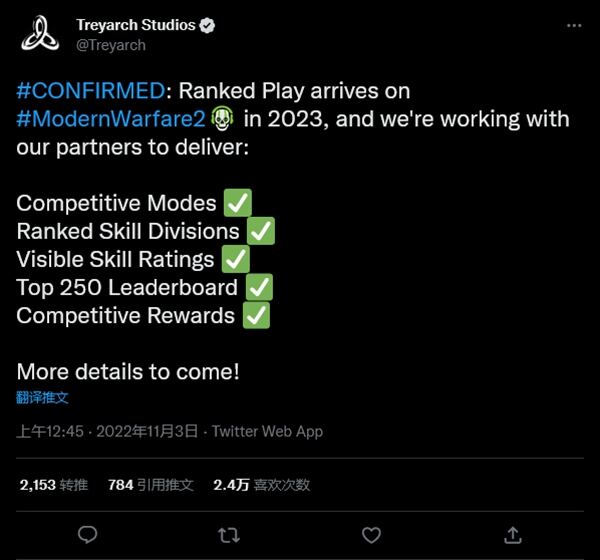Image resolution: width=600 pixels, height=560 pixels.
Task: View the 784 quote tweets list
Action: (x=150, y=485)
